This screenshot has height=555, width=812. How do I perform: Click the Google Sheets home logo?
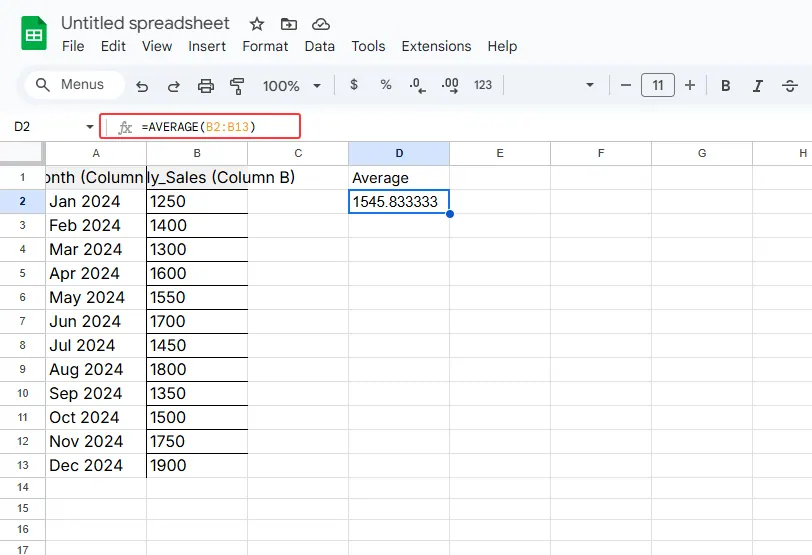click(x=34, y=34)
